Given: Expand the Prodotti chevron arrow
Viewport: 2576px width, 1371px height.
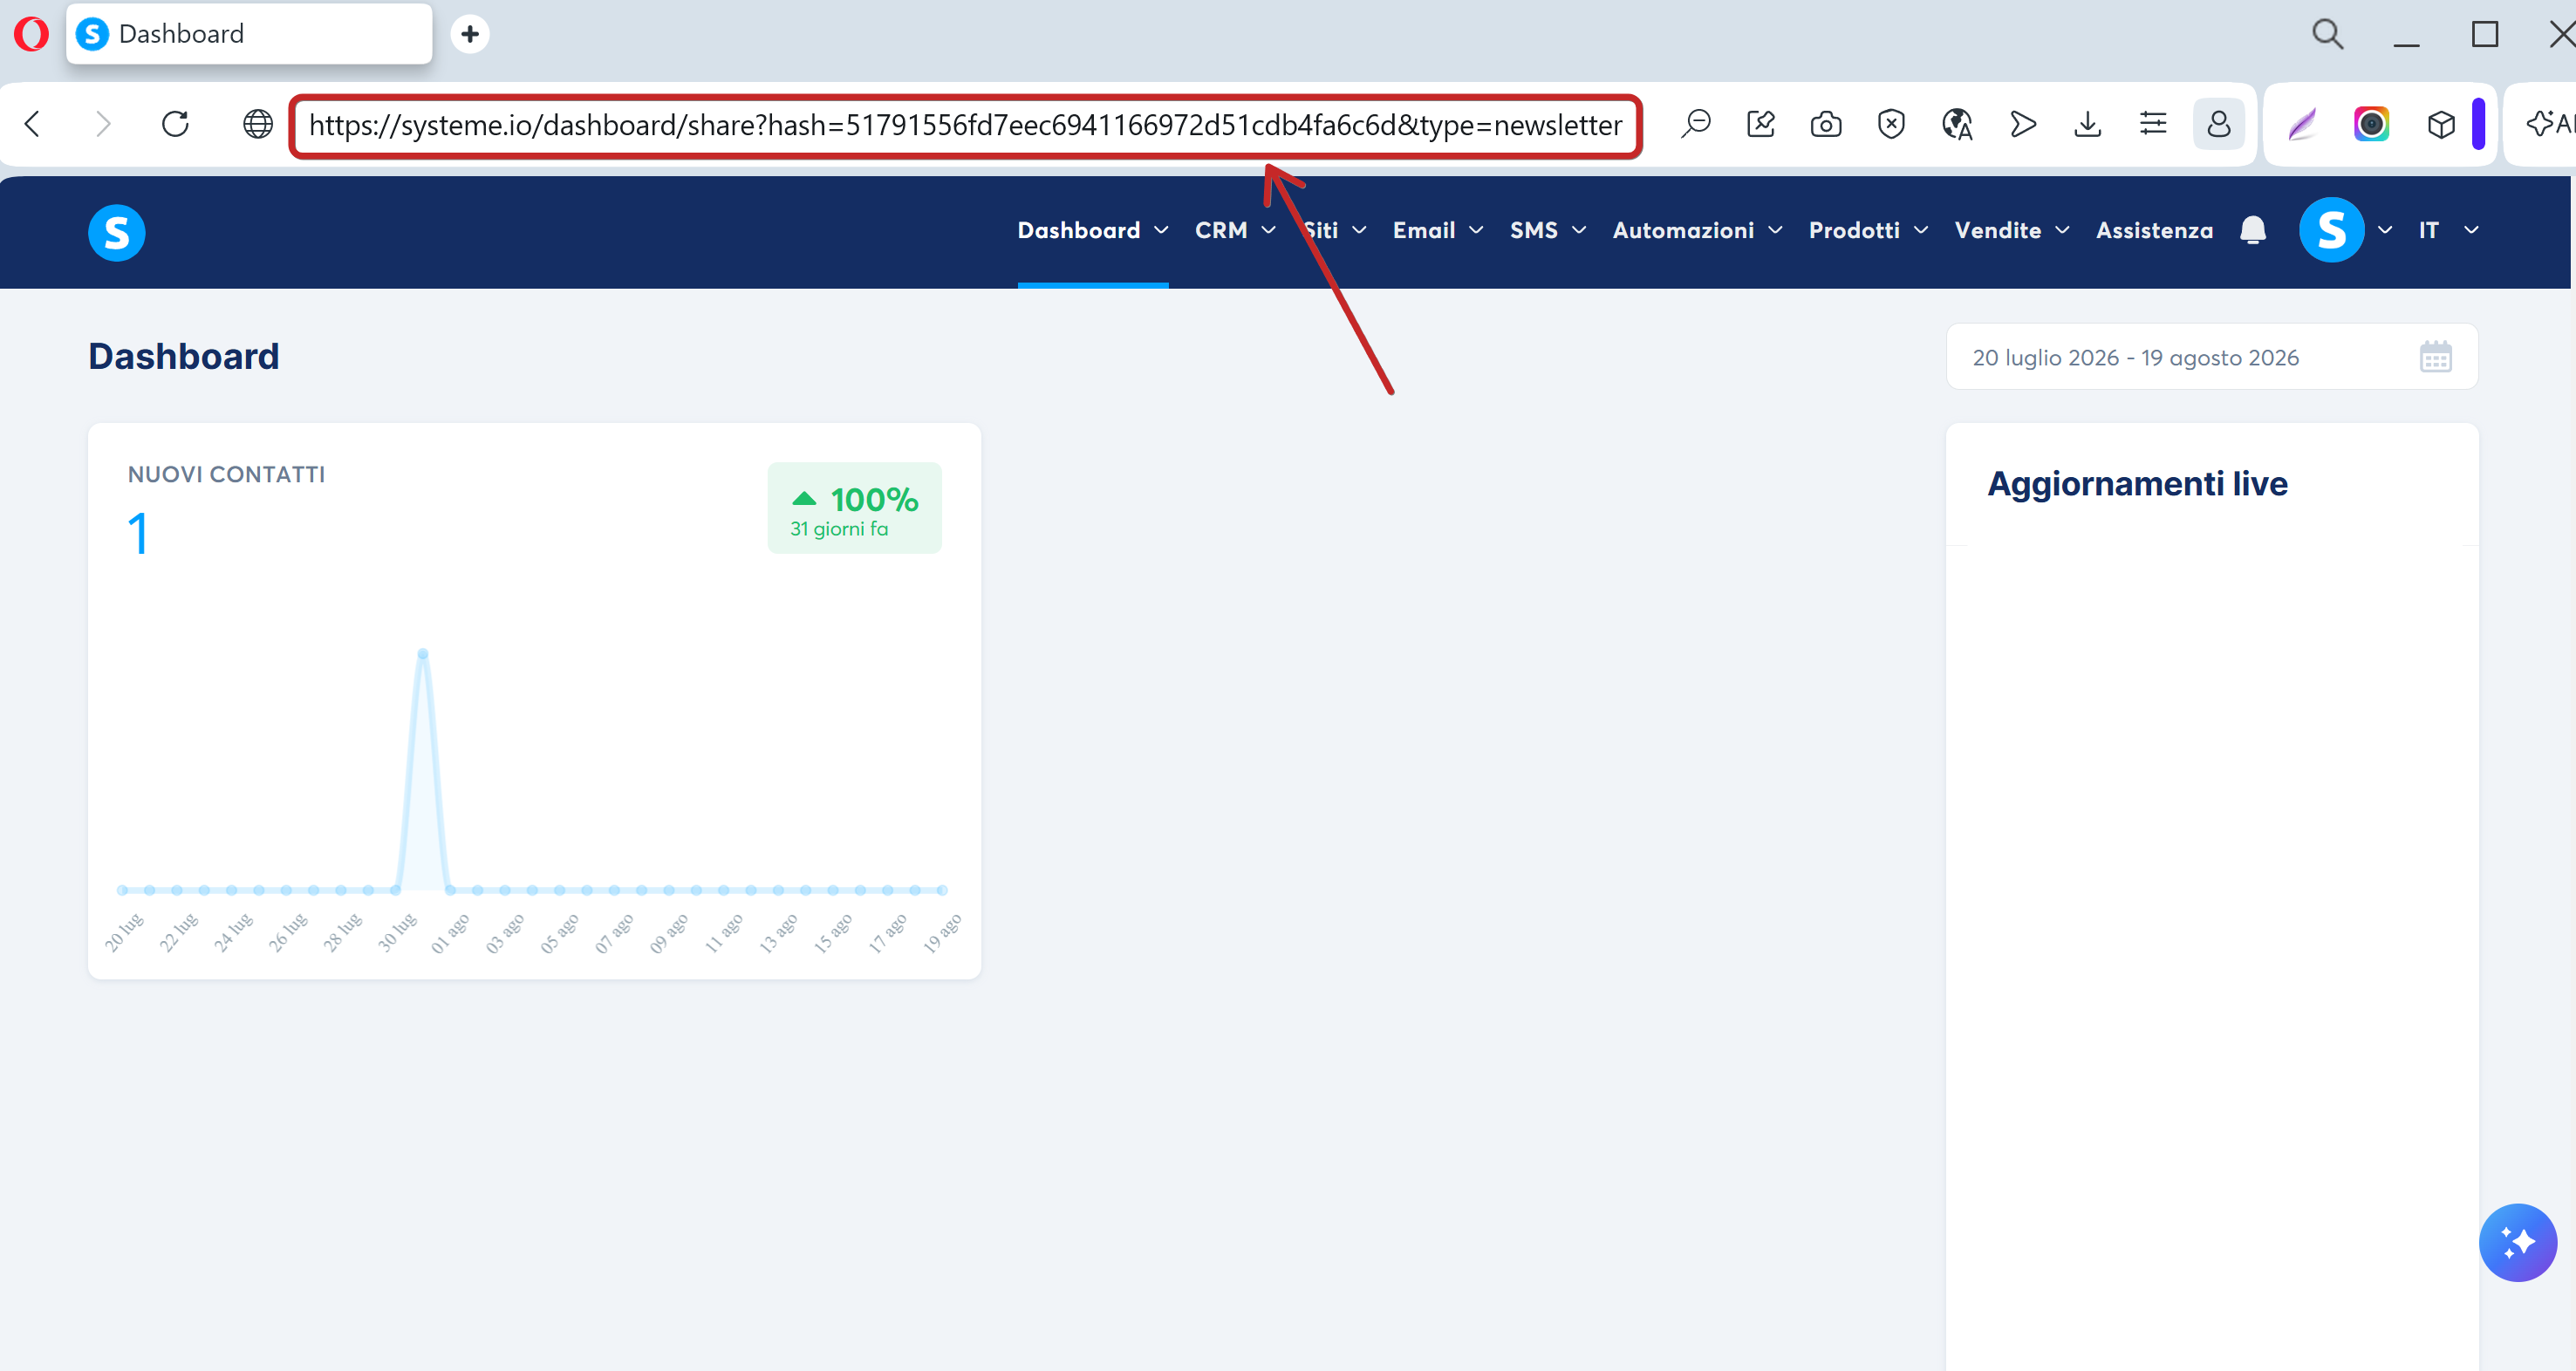Looking at the screenshot, I should point(1920,230).
